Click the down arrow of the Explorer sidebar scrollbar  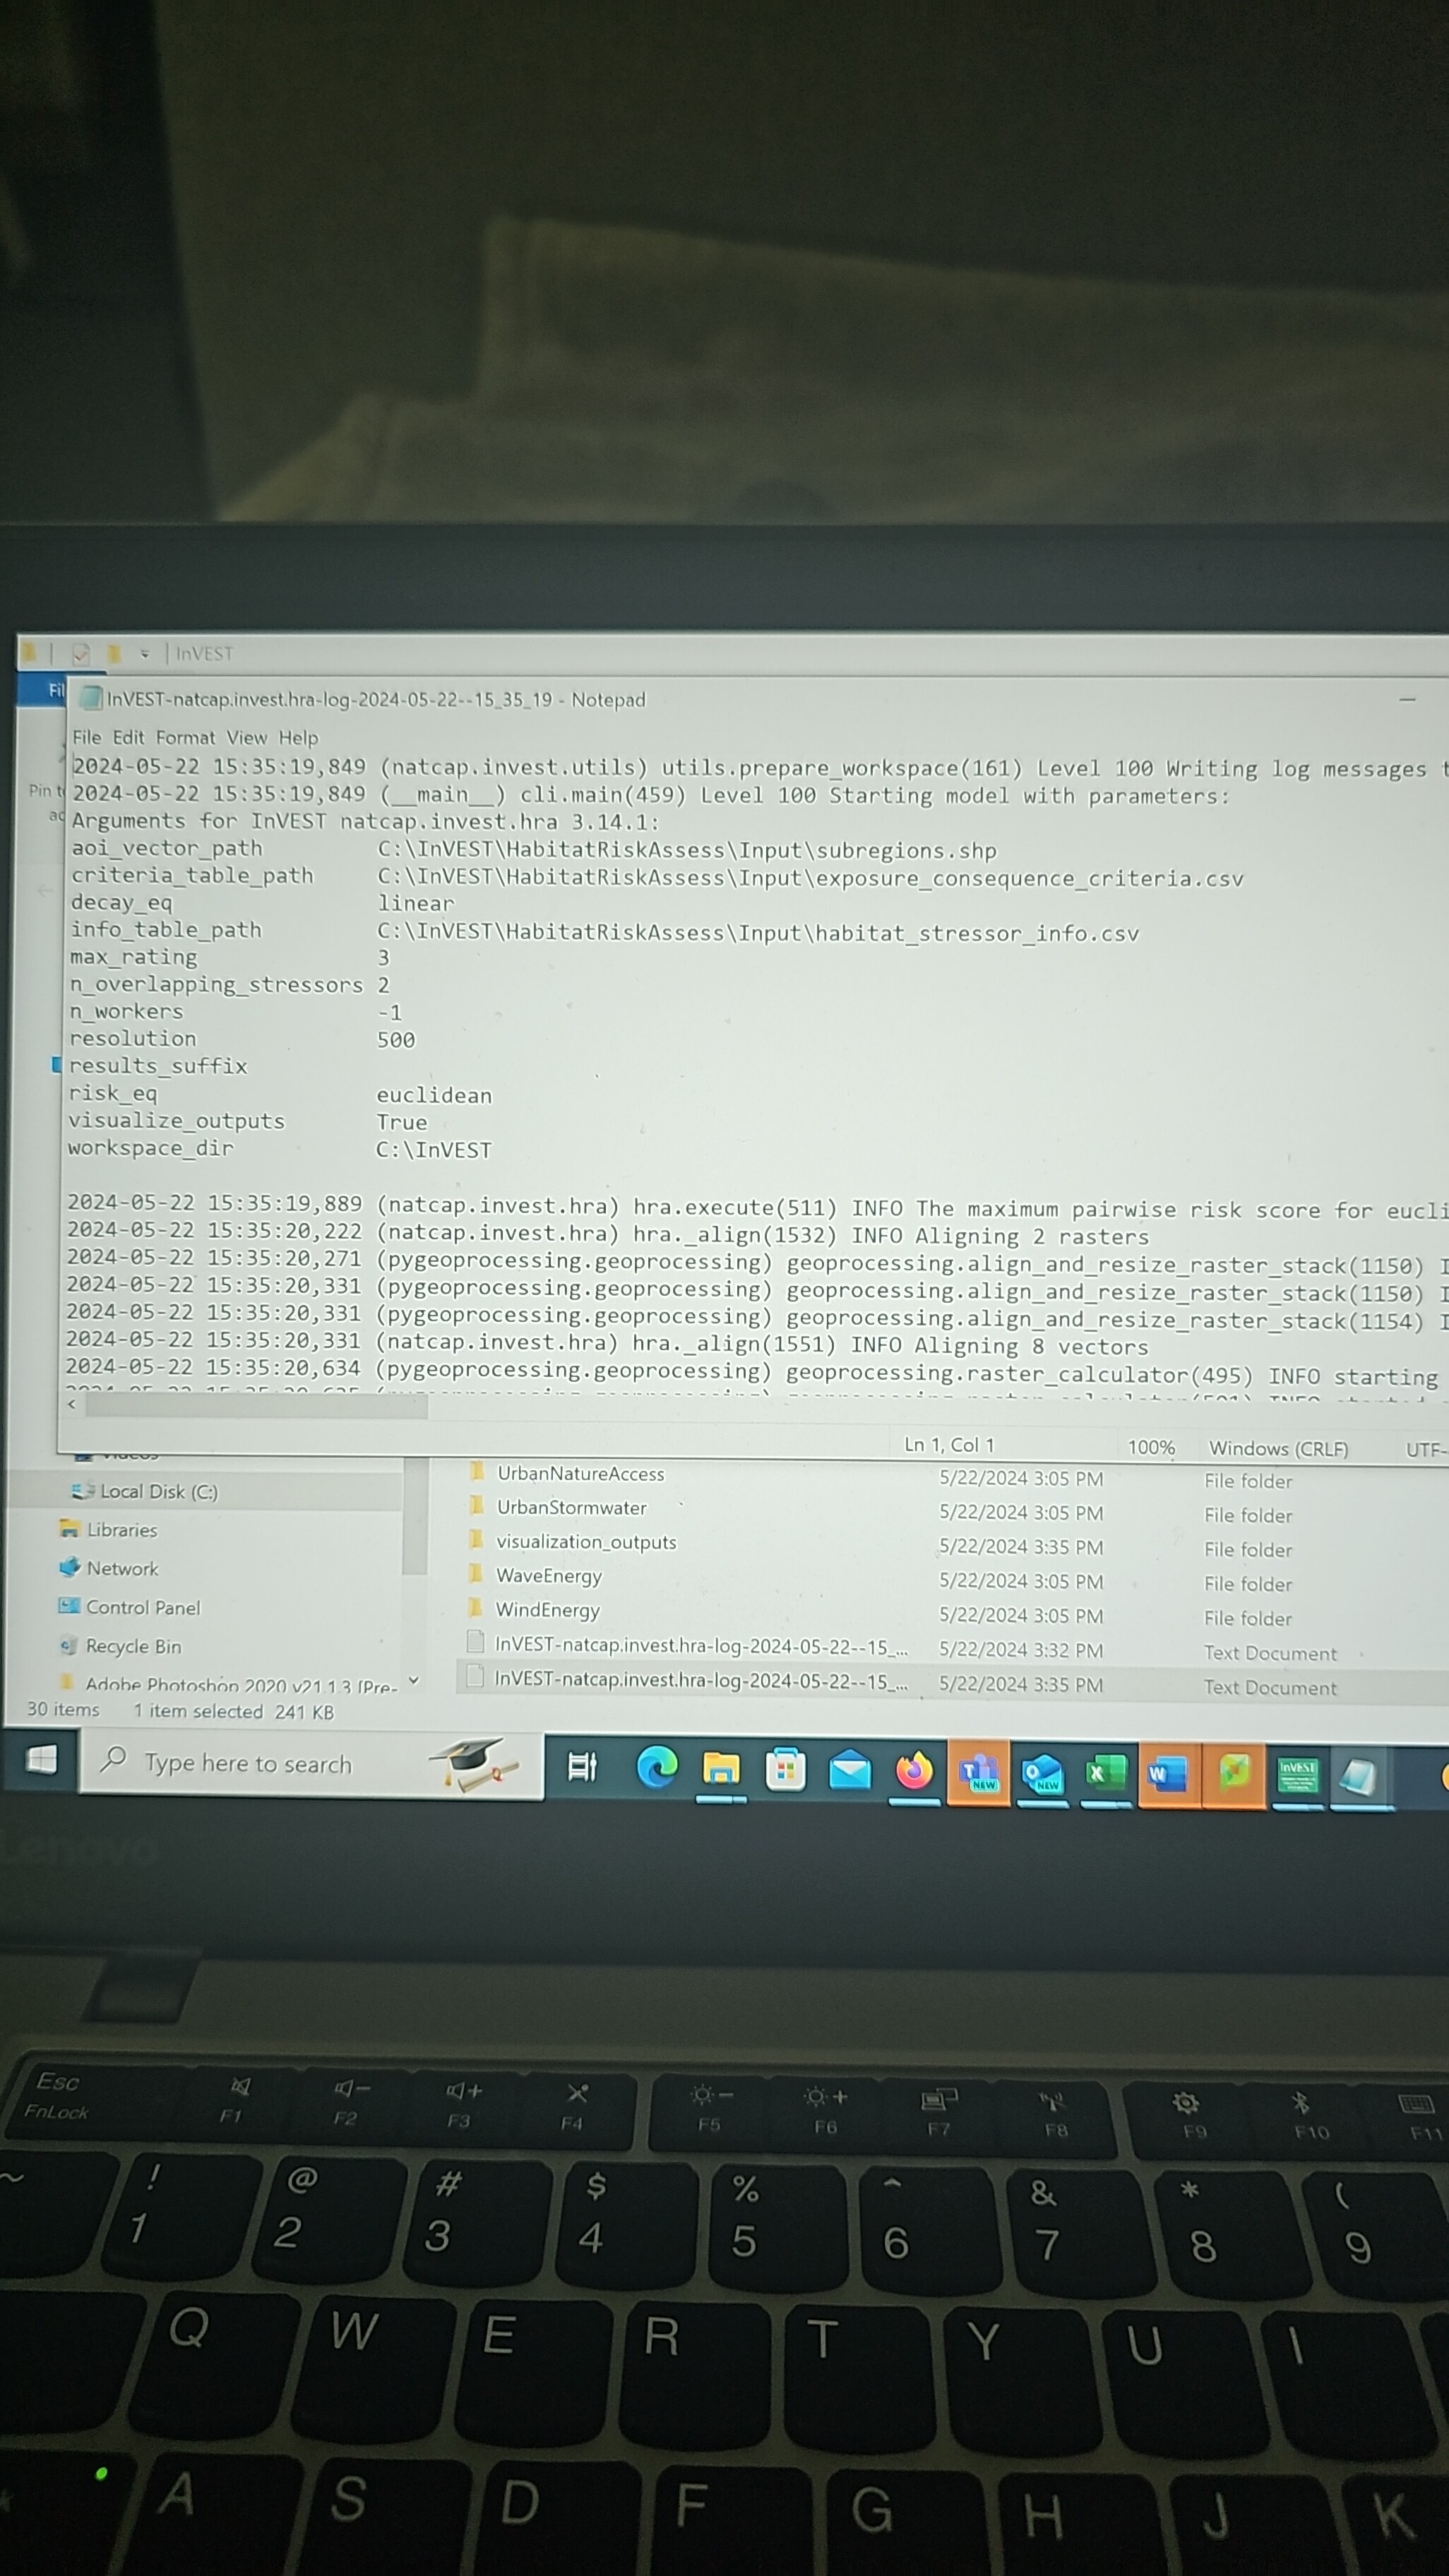(414, 1680)
